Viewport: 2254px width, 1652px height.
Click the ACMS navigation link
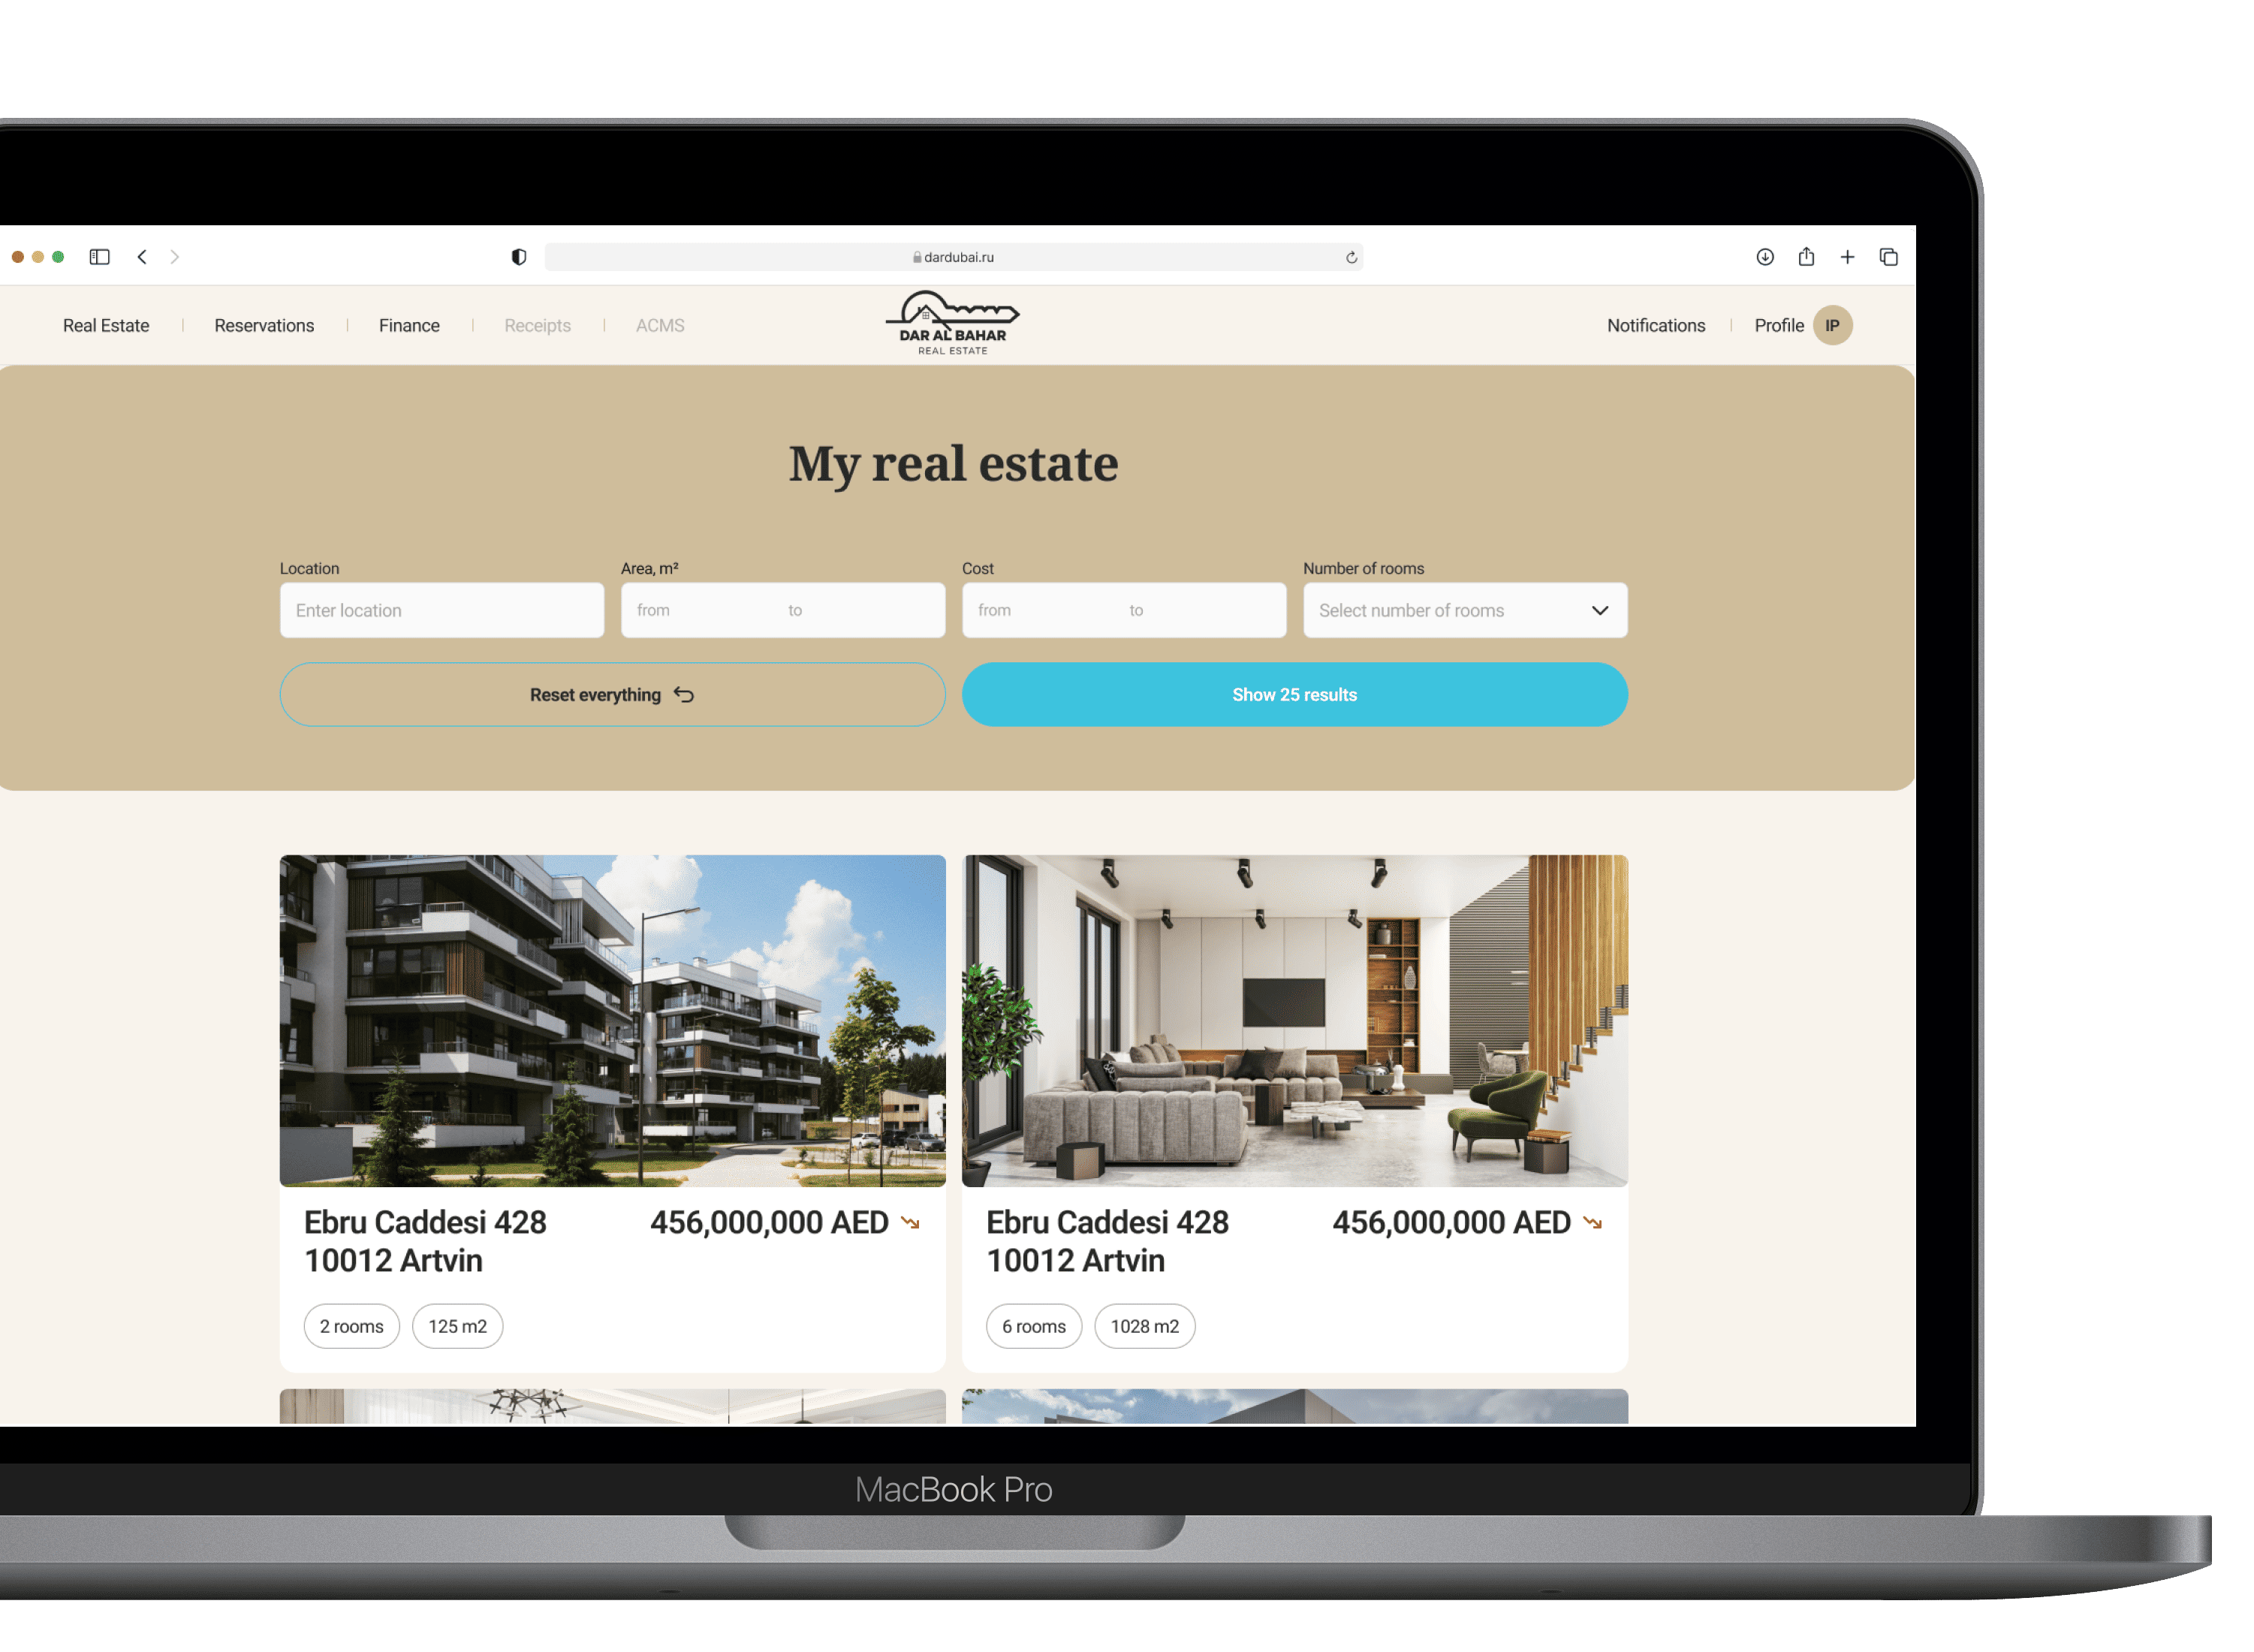coord(661,324)
